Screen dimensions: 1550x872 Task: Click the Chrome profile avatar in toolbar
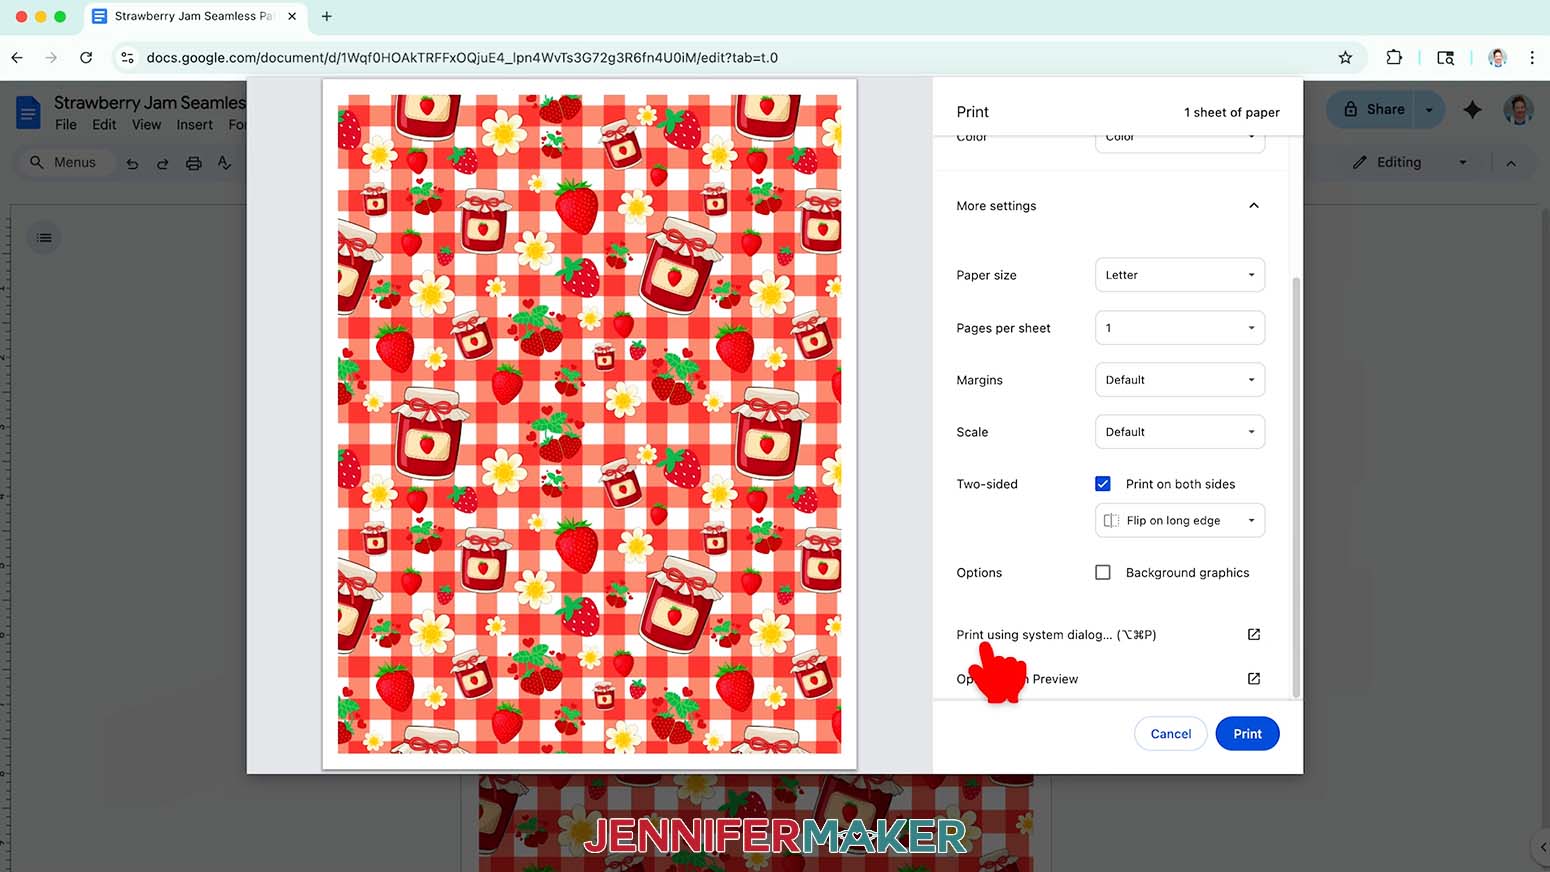pos(1497,58)
